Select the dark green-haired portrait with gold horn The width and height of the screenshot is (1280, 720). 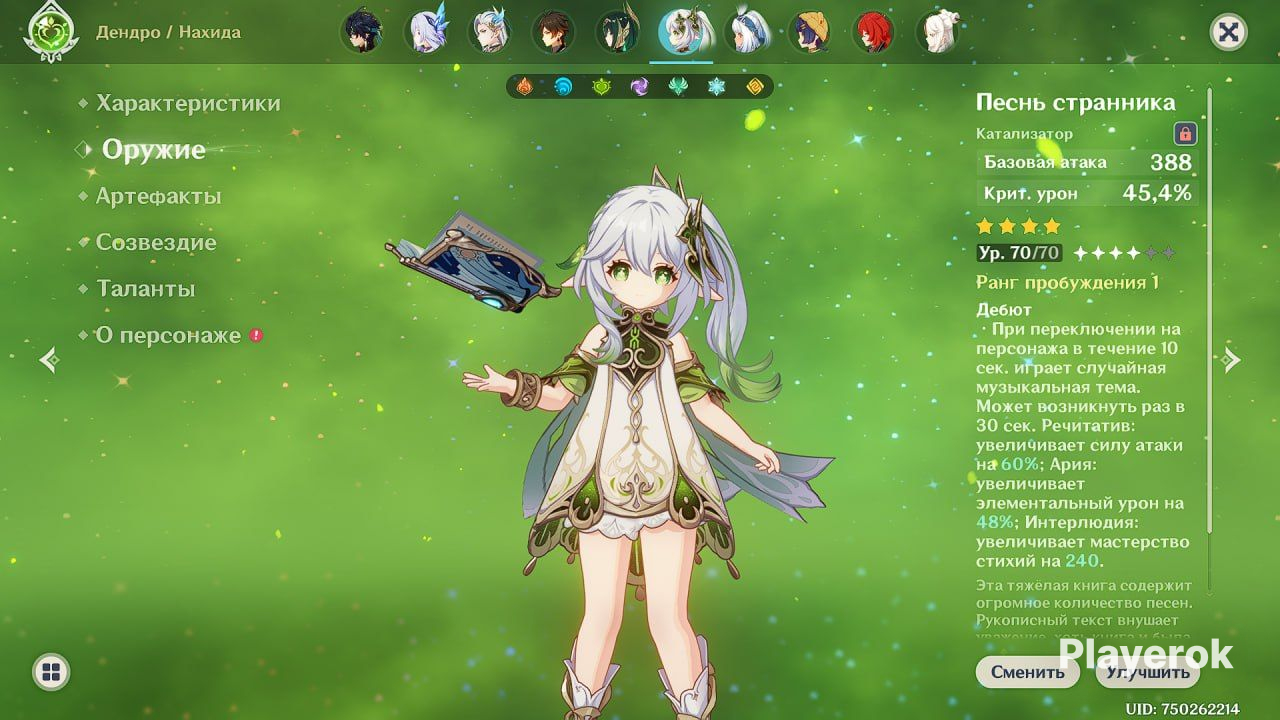pyautogui.click(x=617, y=32)
